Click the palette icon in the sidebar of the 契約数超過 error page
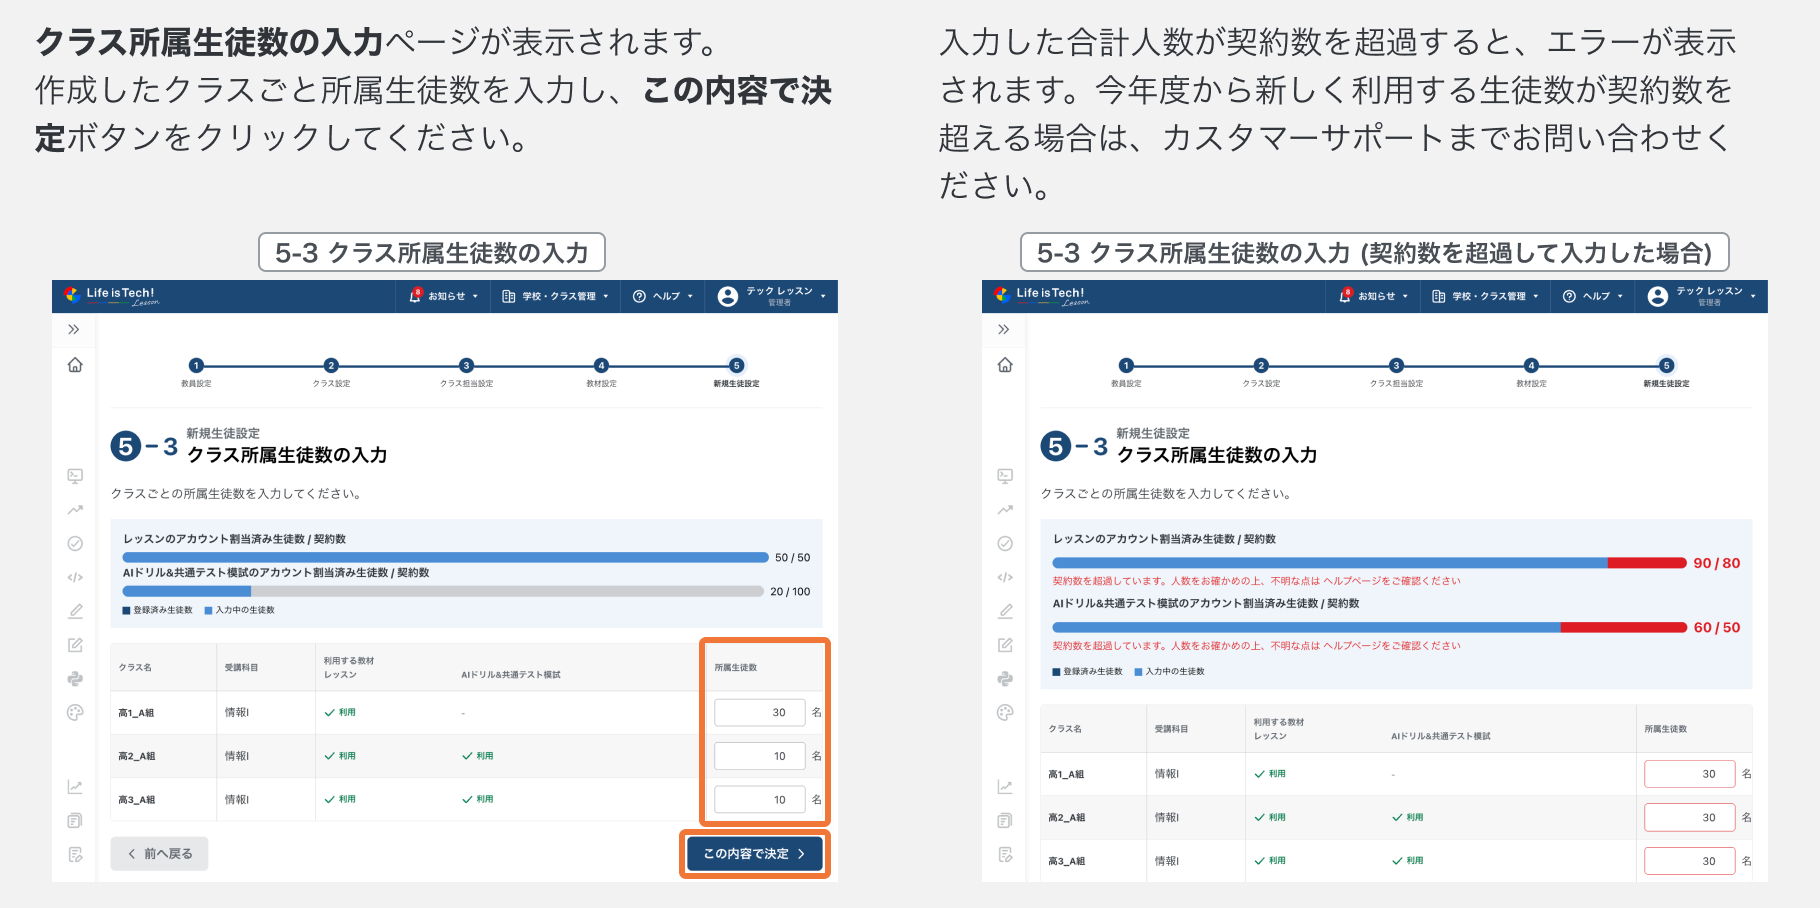This screenshot has height=908, width=1820. coord(1005,713)
